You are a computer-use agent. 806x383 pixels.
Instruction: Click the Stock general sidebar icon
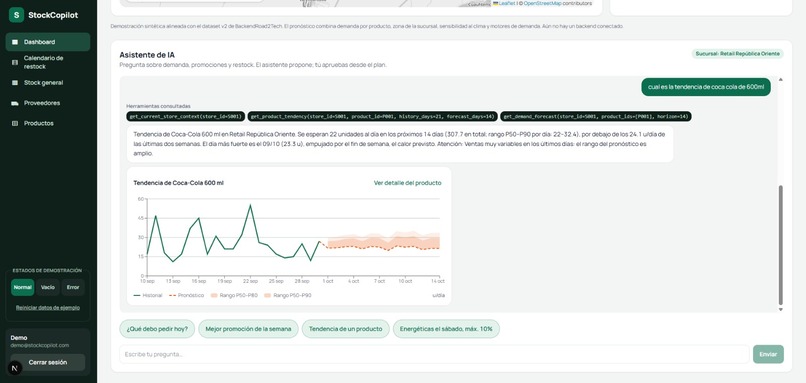tap(15, 83)
